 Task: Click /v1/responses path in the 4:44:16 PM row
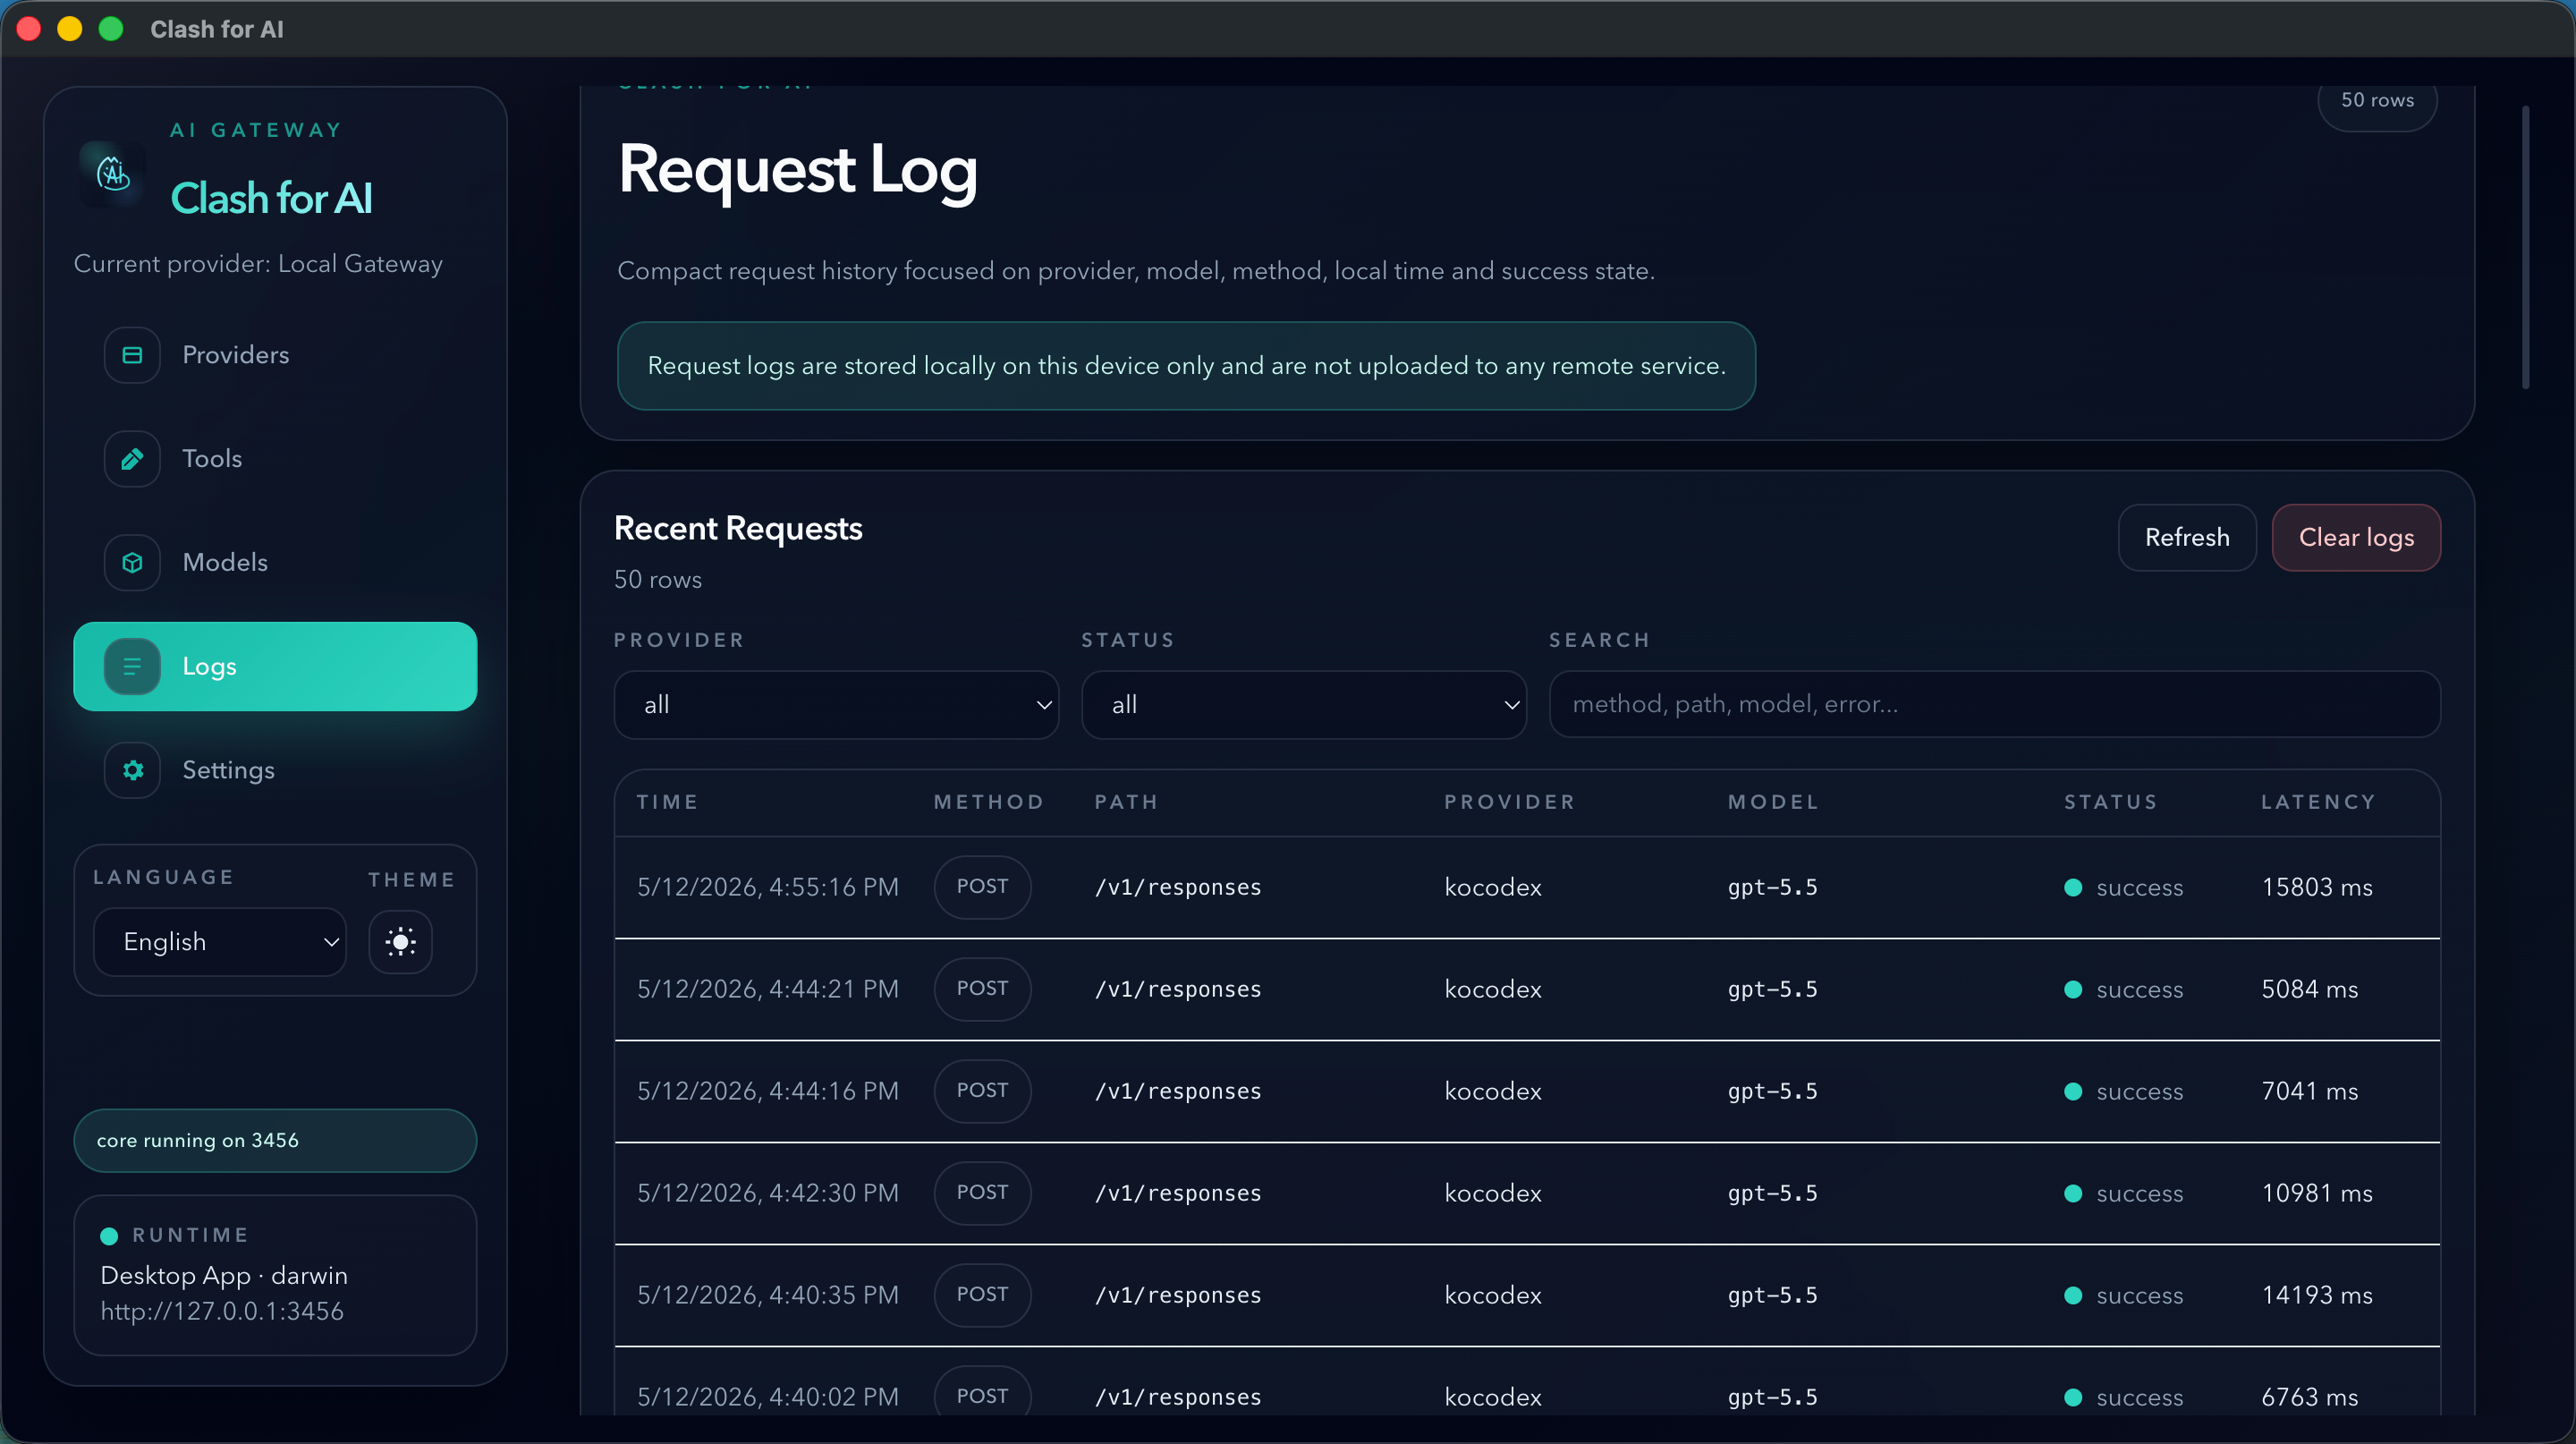[1178, 1092]
